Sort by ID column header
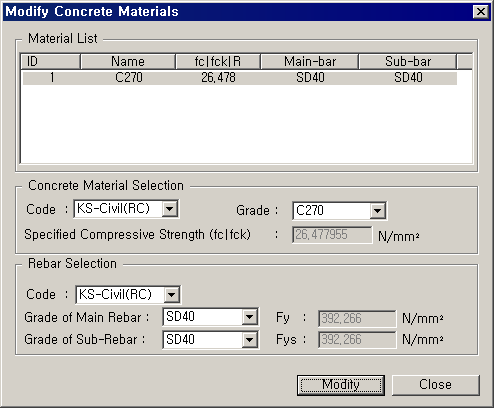Image resolution: width=494 pixels, height=408 pixels. [50, 61]
